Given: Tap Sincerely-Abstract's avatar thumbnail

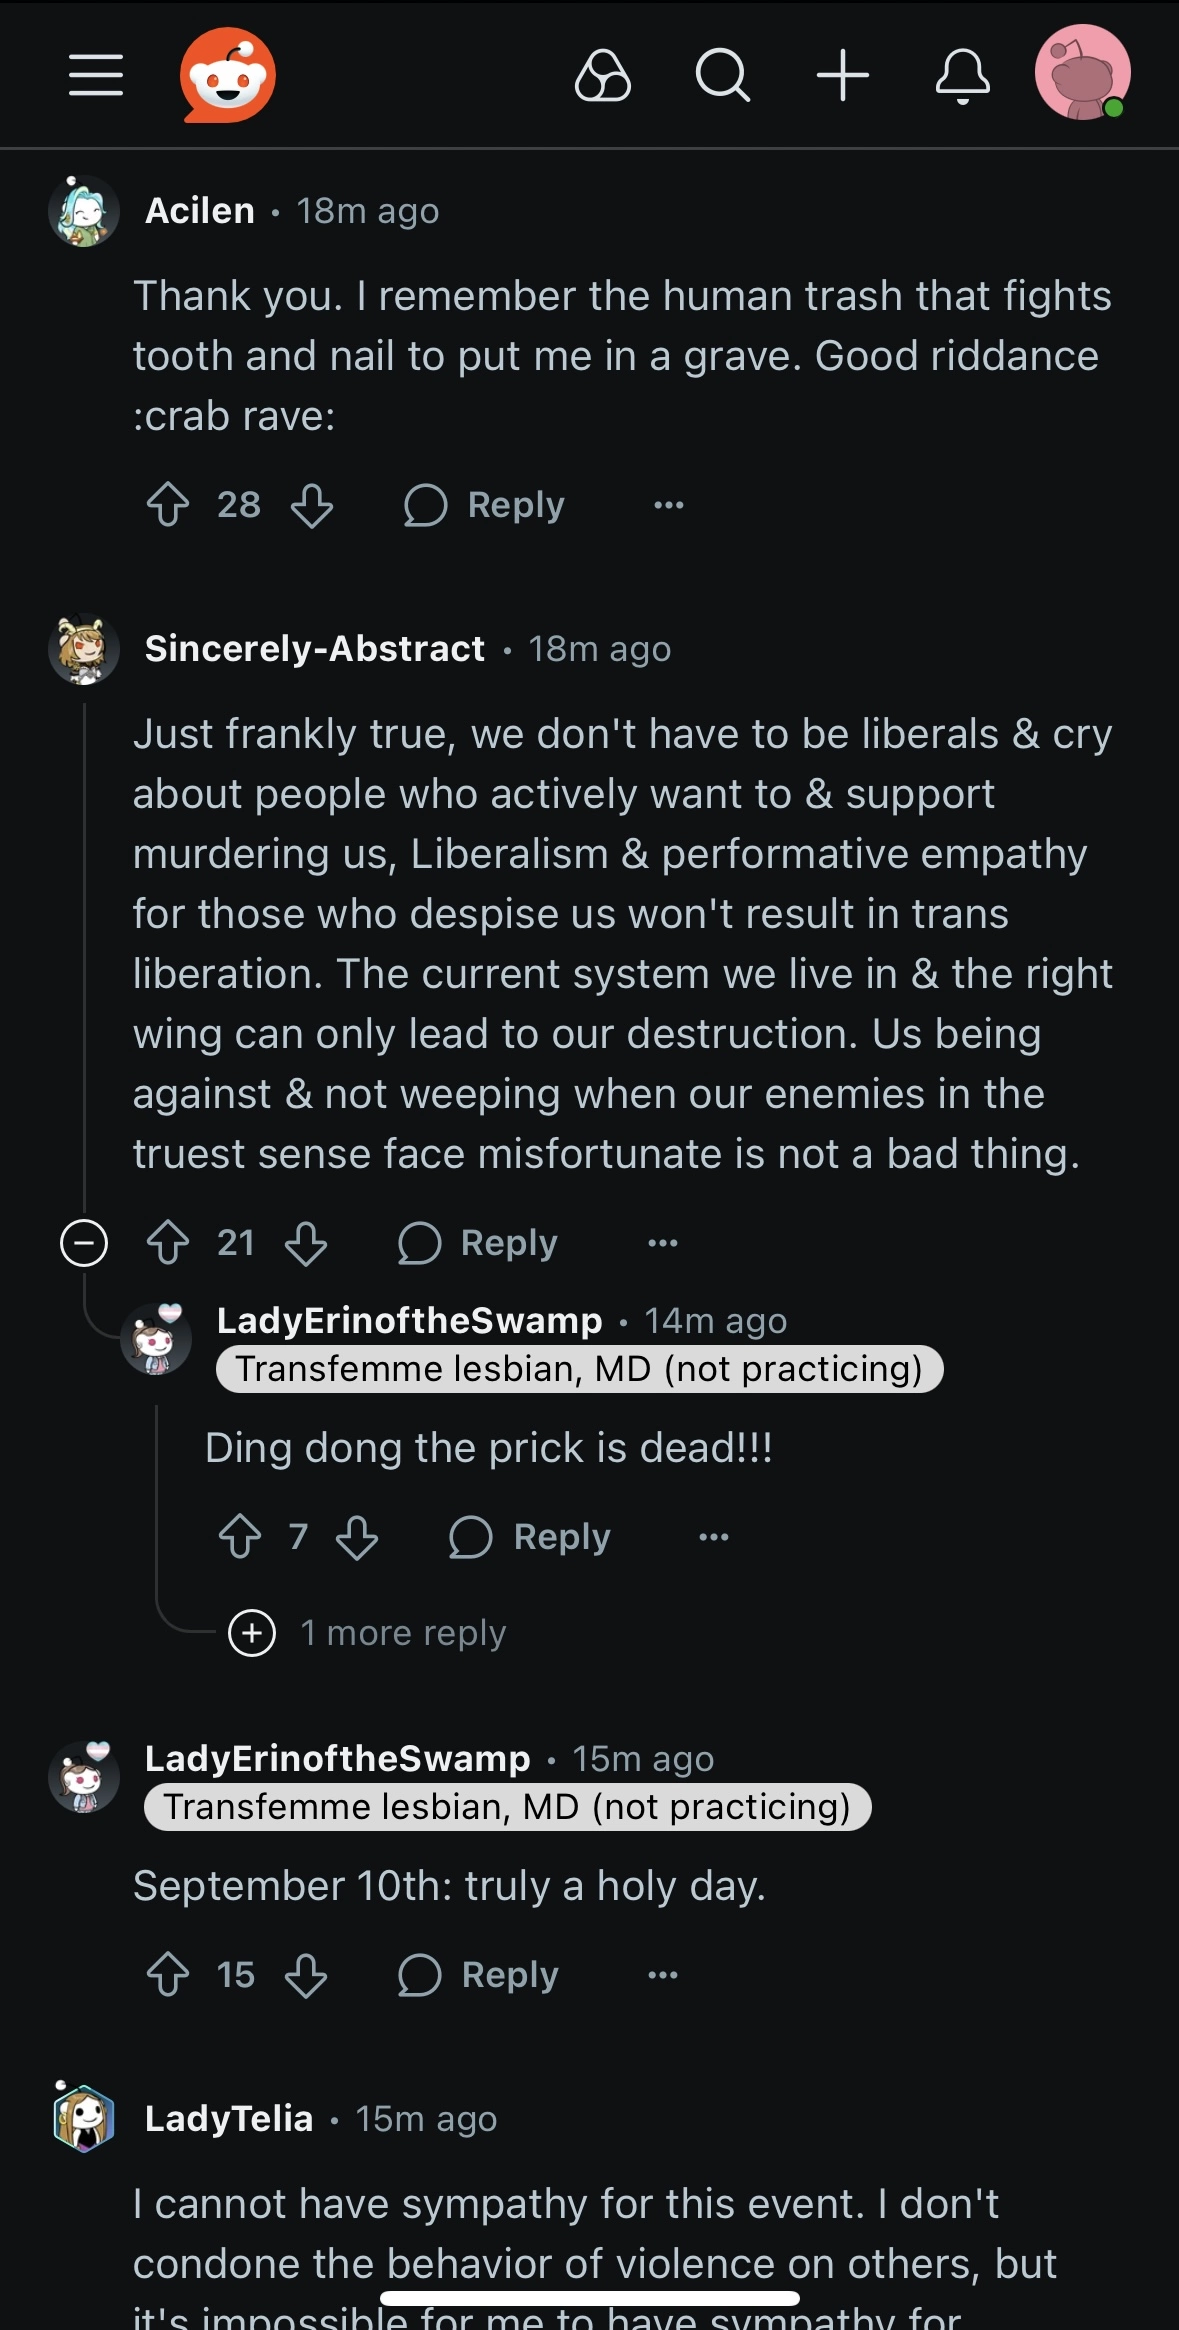Looking at the screenshot, I should (84, 649).
